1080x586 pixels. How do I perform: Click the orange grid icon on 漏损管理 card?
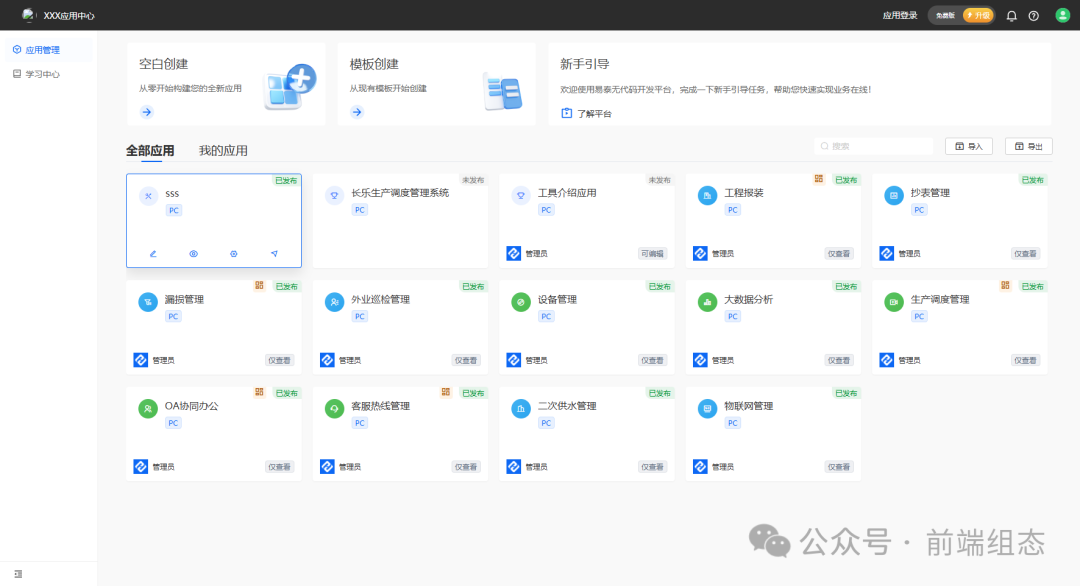(x=259, y=286)
